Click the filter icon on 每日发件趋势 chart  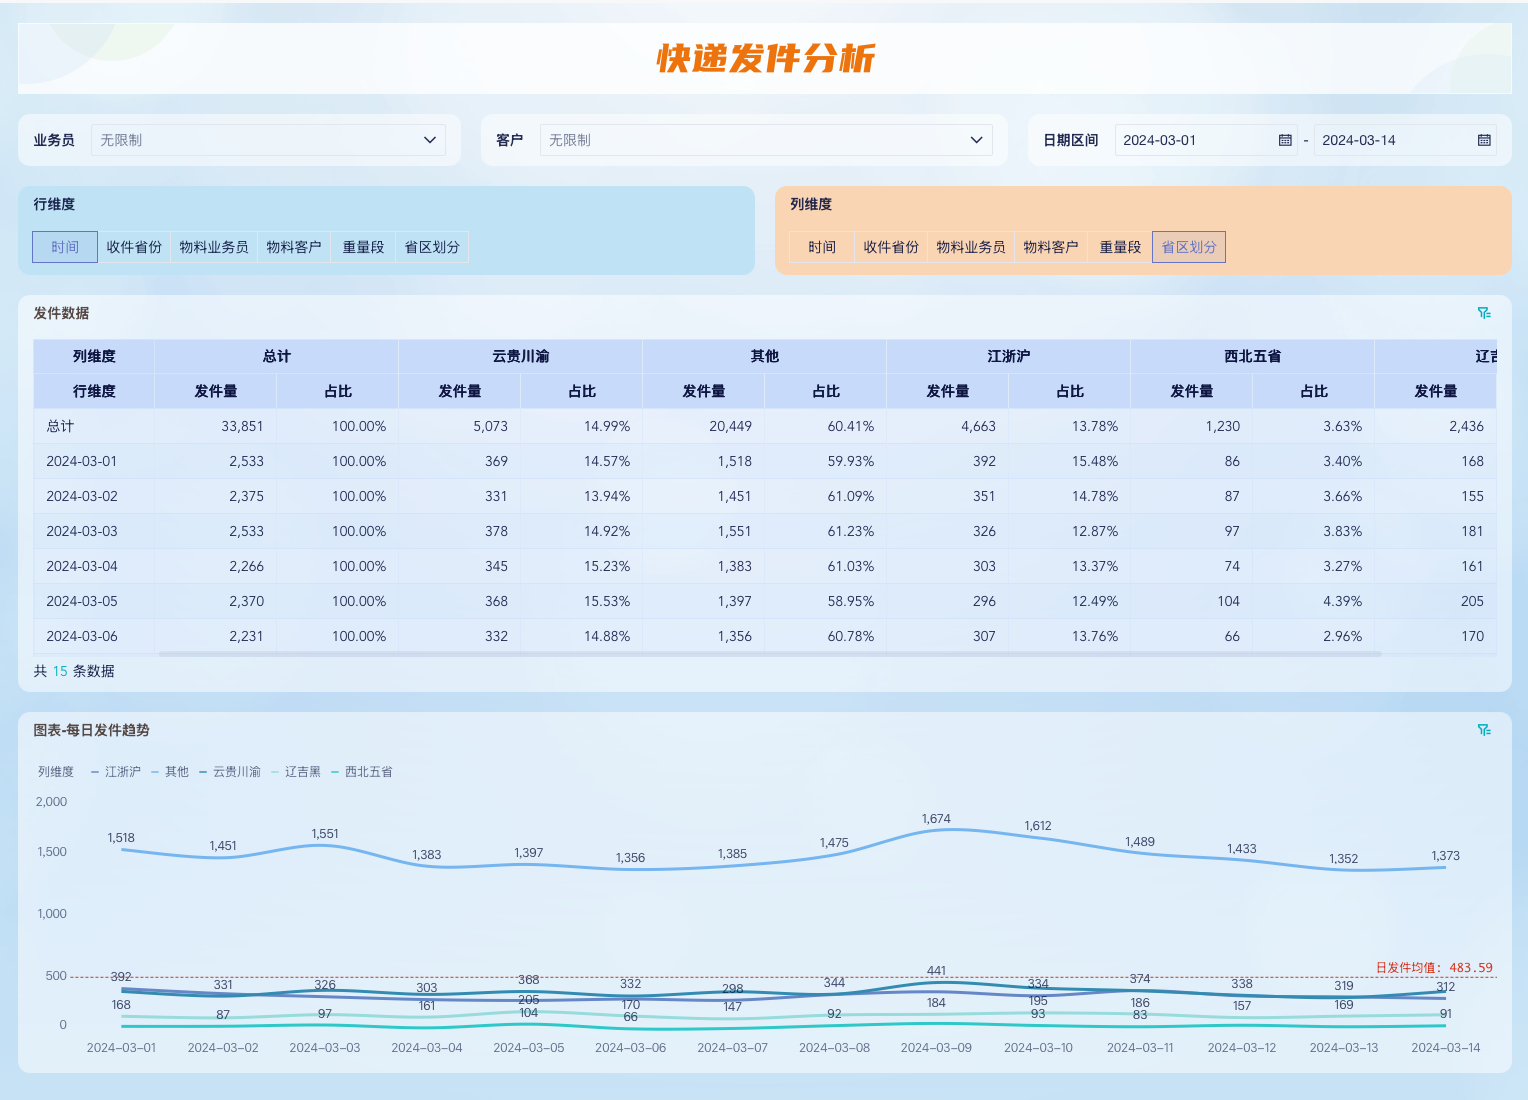click(1484, 730)
